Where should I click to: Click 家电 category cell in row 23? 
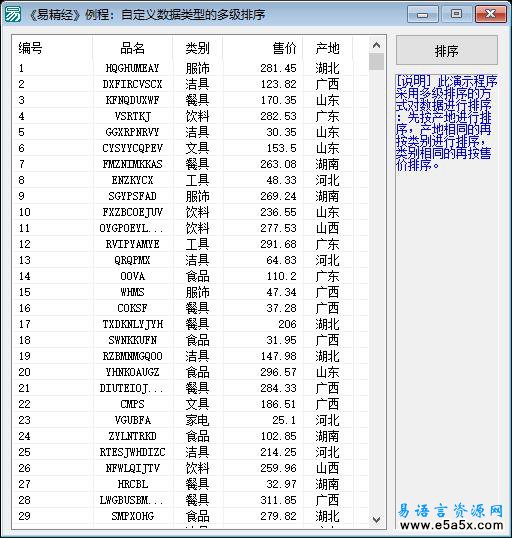(197, 420)
